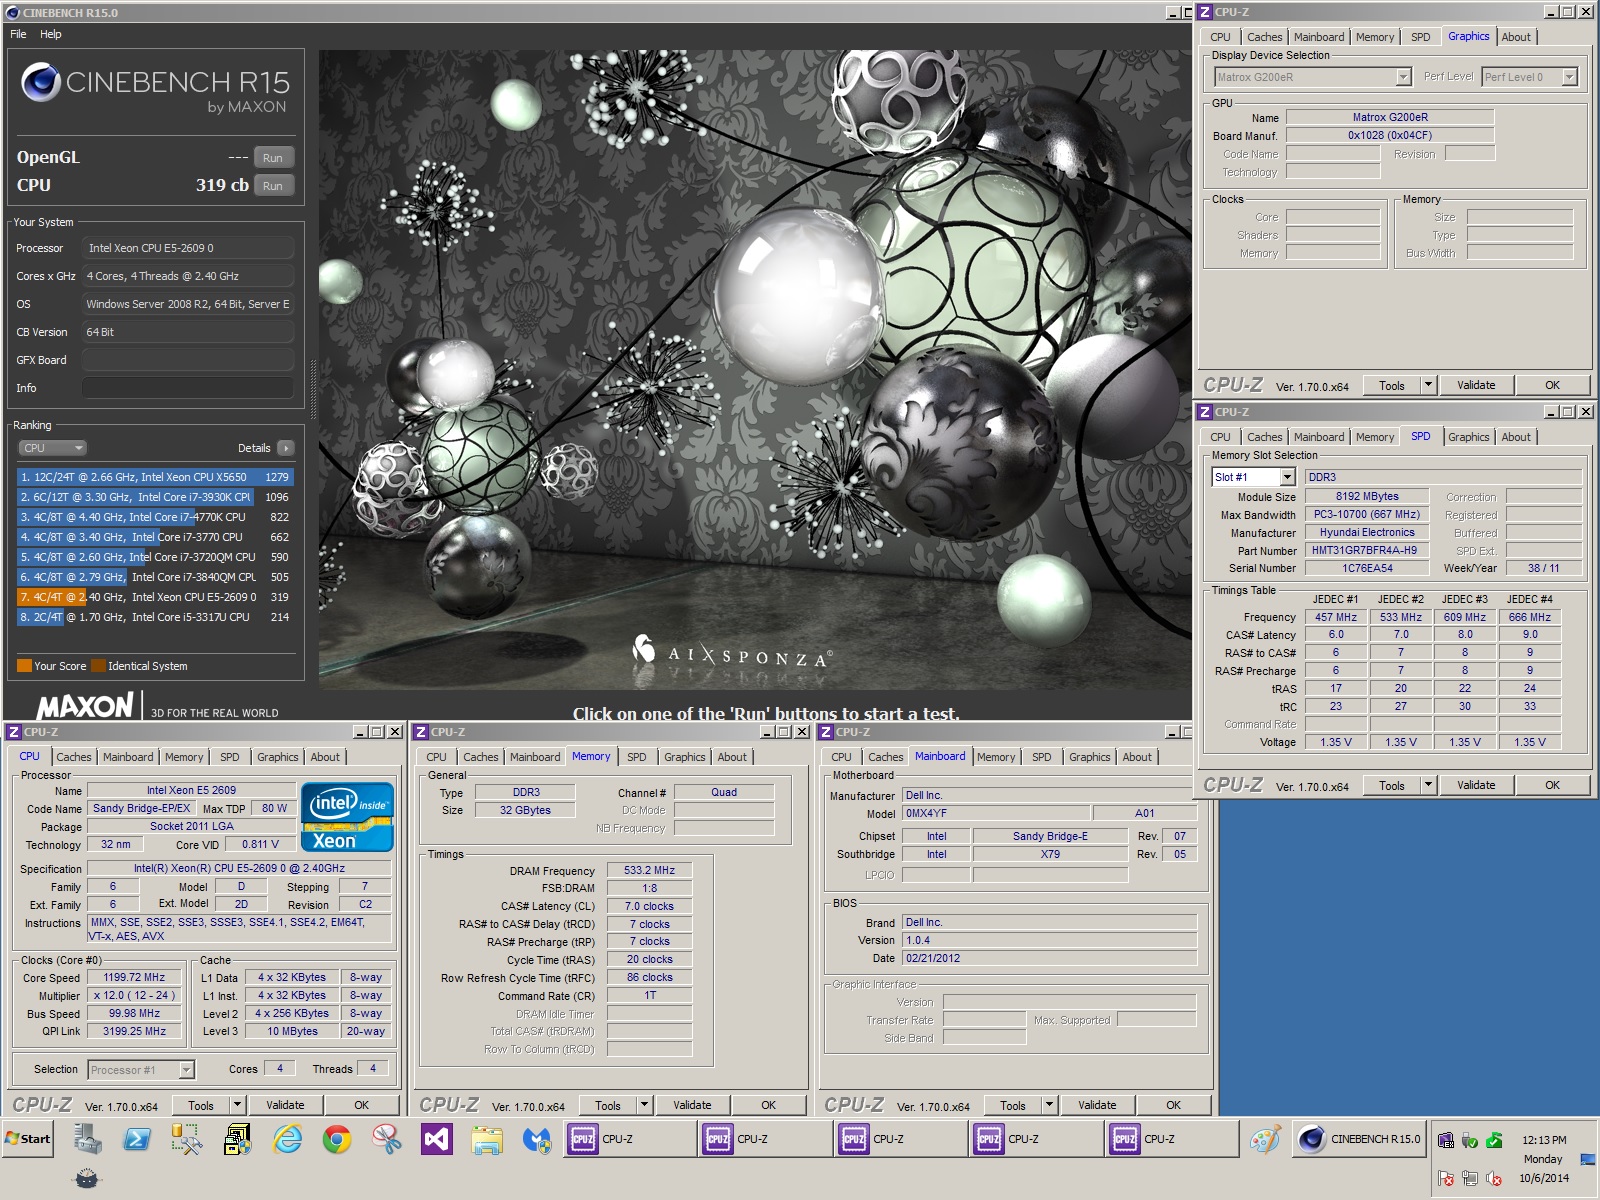Switch to CINEBENCH R15.0 taskbar button

tap(1360, 1138)
